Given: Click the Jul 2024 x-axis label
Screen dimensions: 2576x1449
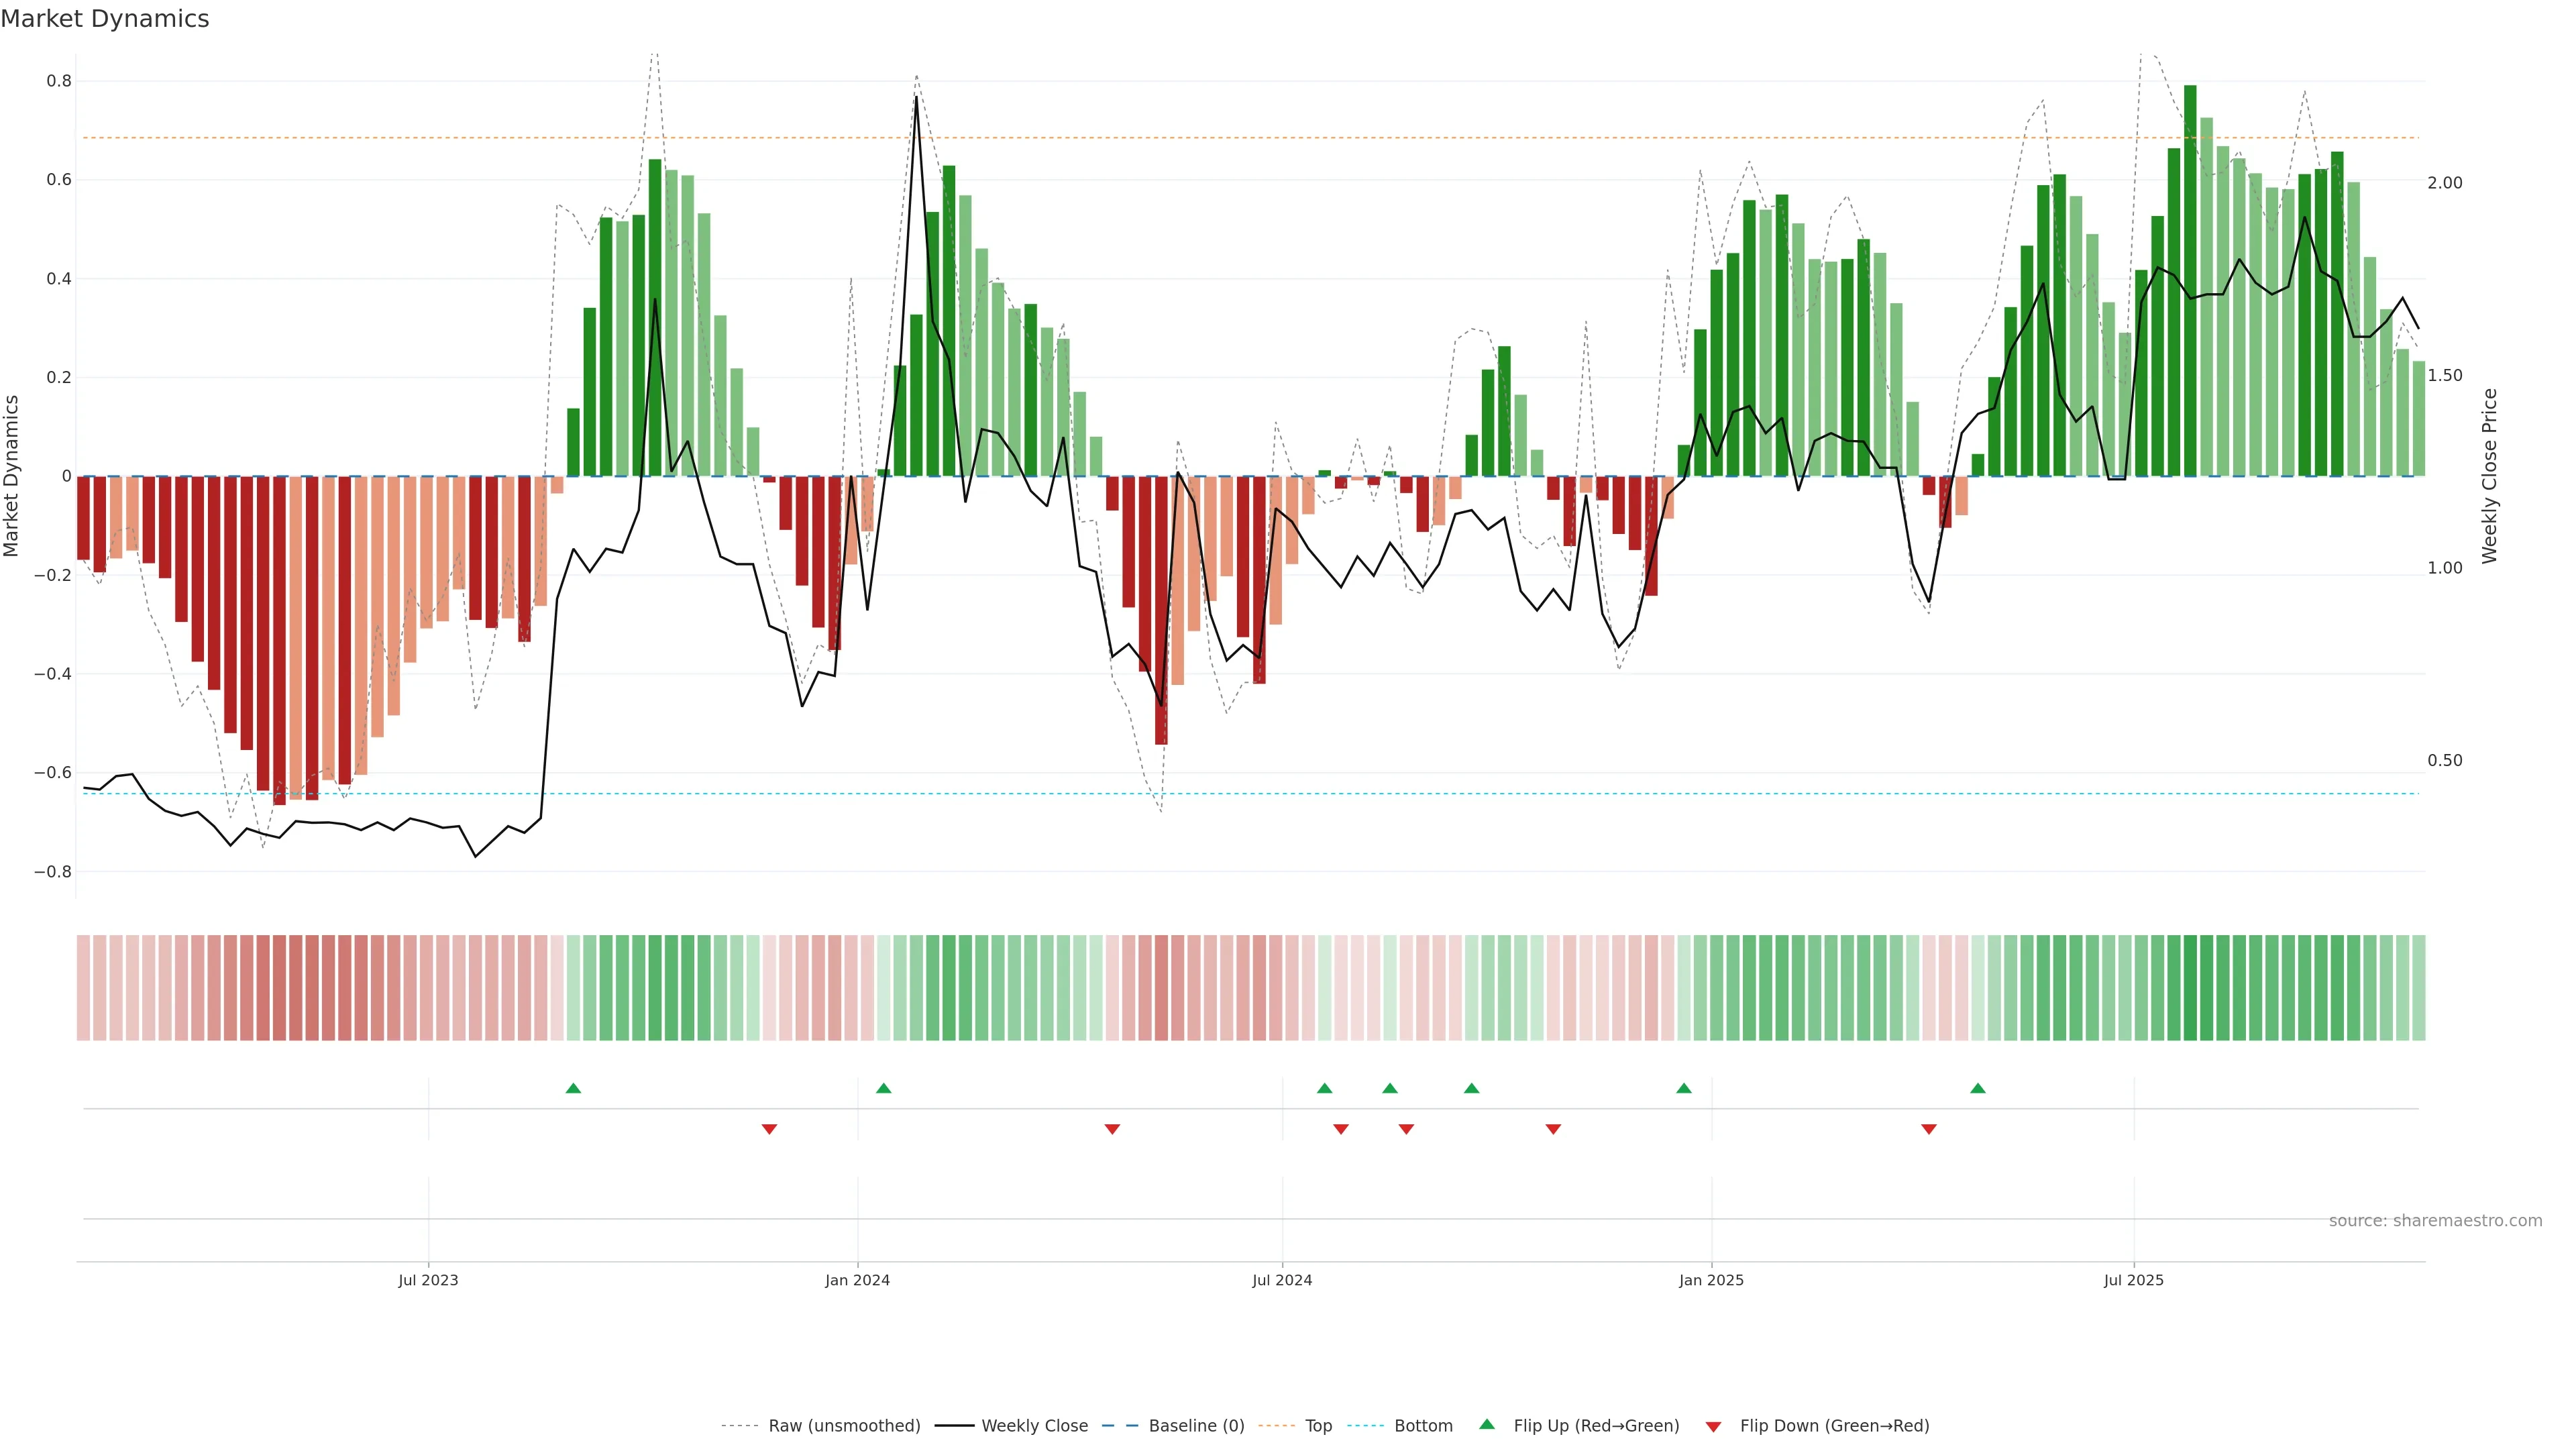Looking at the screenshot, I should [x=1282, y=1280].
